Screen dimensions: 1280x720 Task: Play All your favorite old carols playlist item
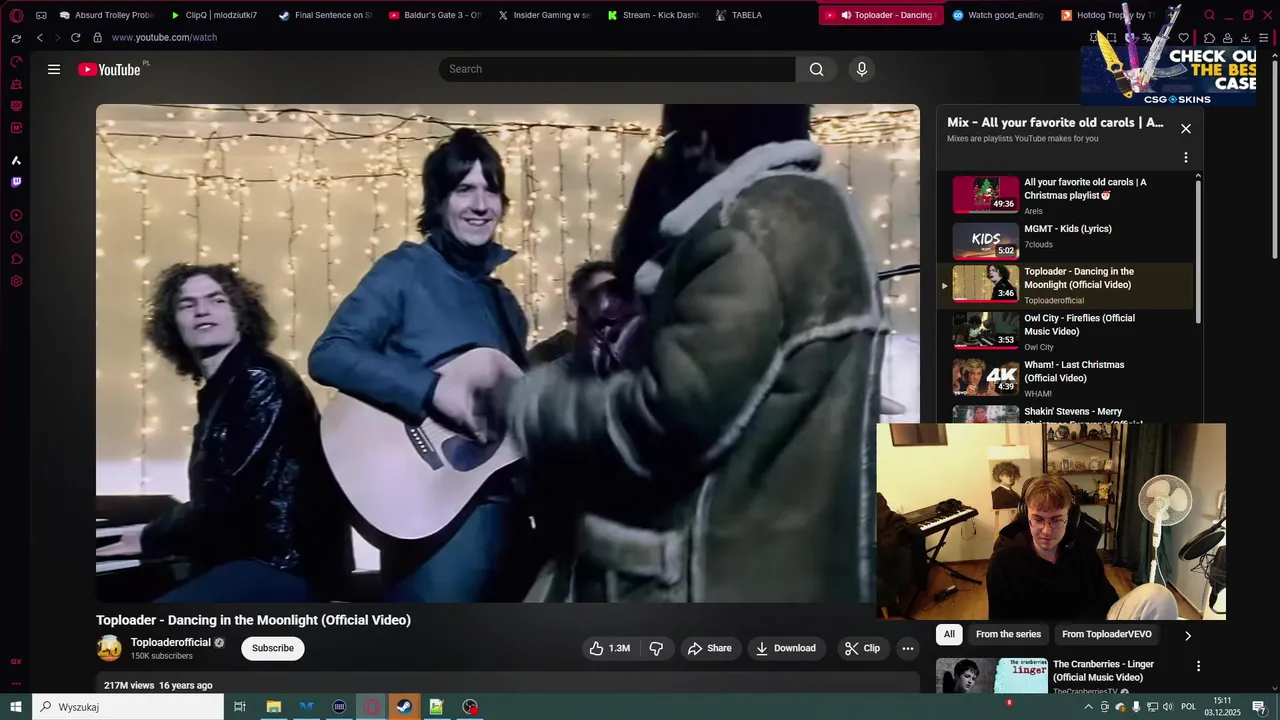(1066, 195)
